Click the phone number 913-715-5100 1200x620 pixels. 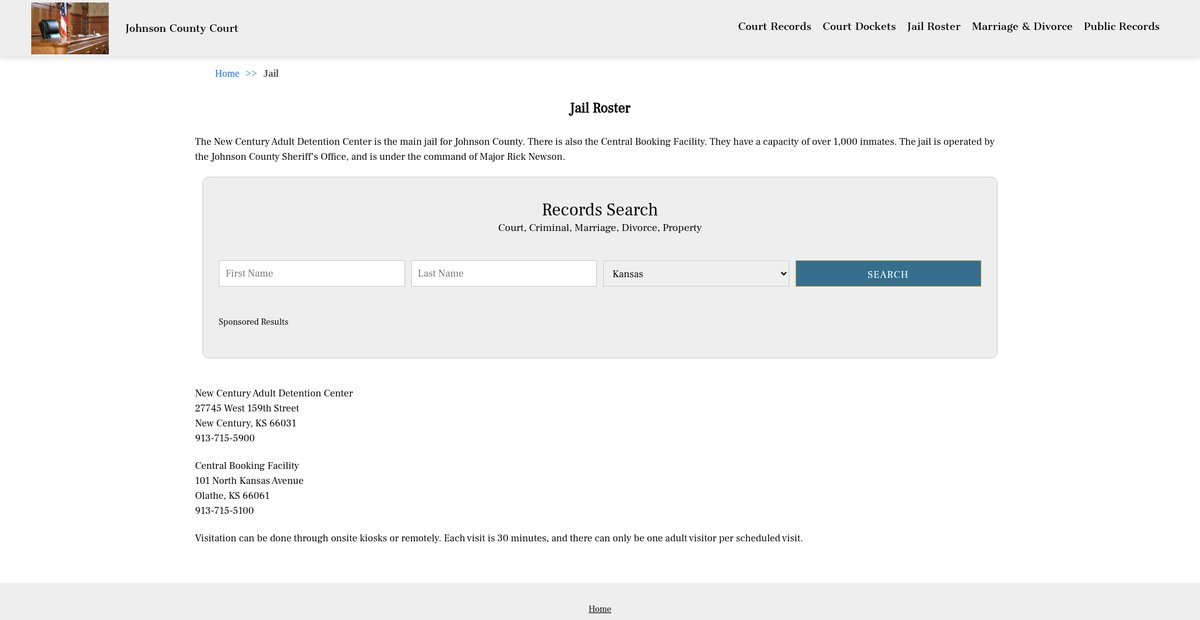[225, 511]
